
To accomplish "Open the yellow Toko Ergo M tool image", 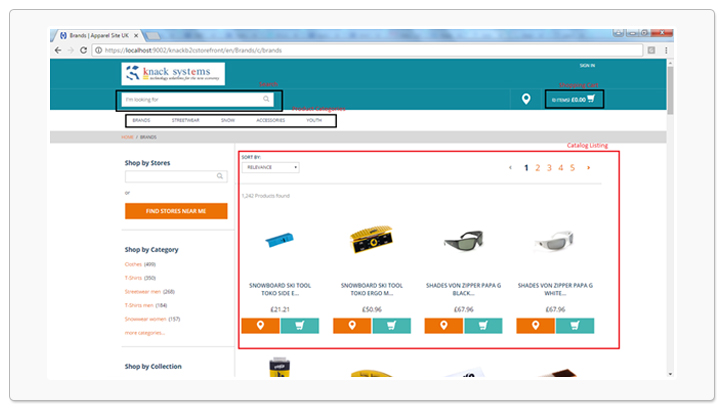I will pos(371,239).
